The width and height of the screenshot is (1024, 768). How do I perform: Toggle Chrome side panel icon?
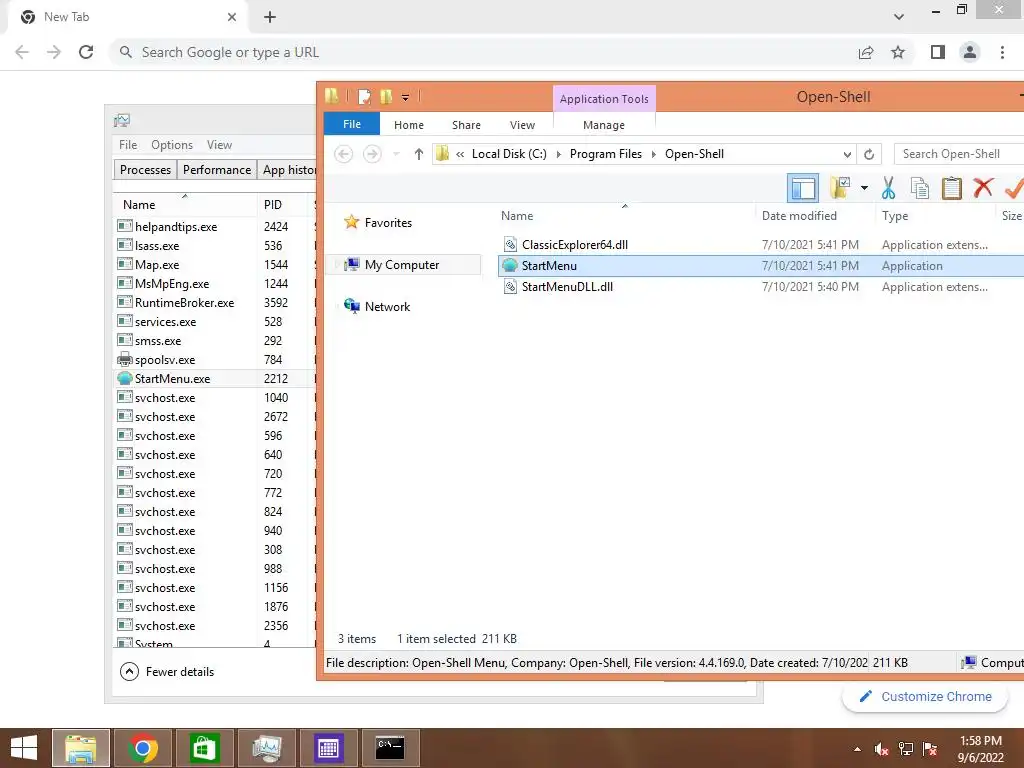point(938,52)
